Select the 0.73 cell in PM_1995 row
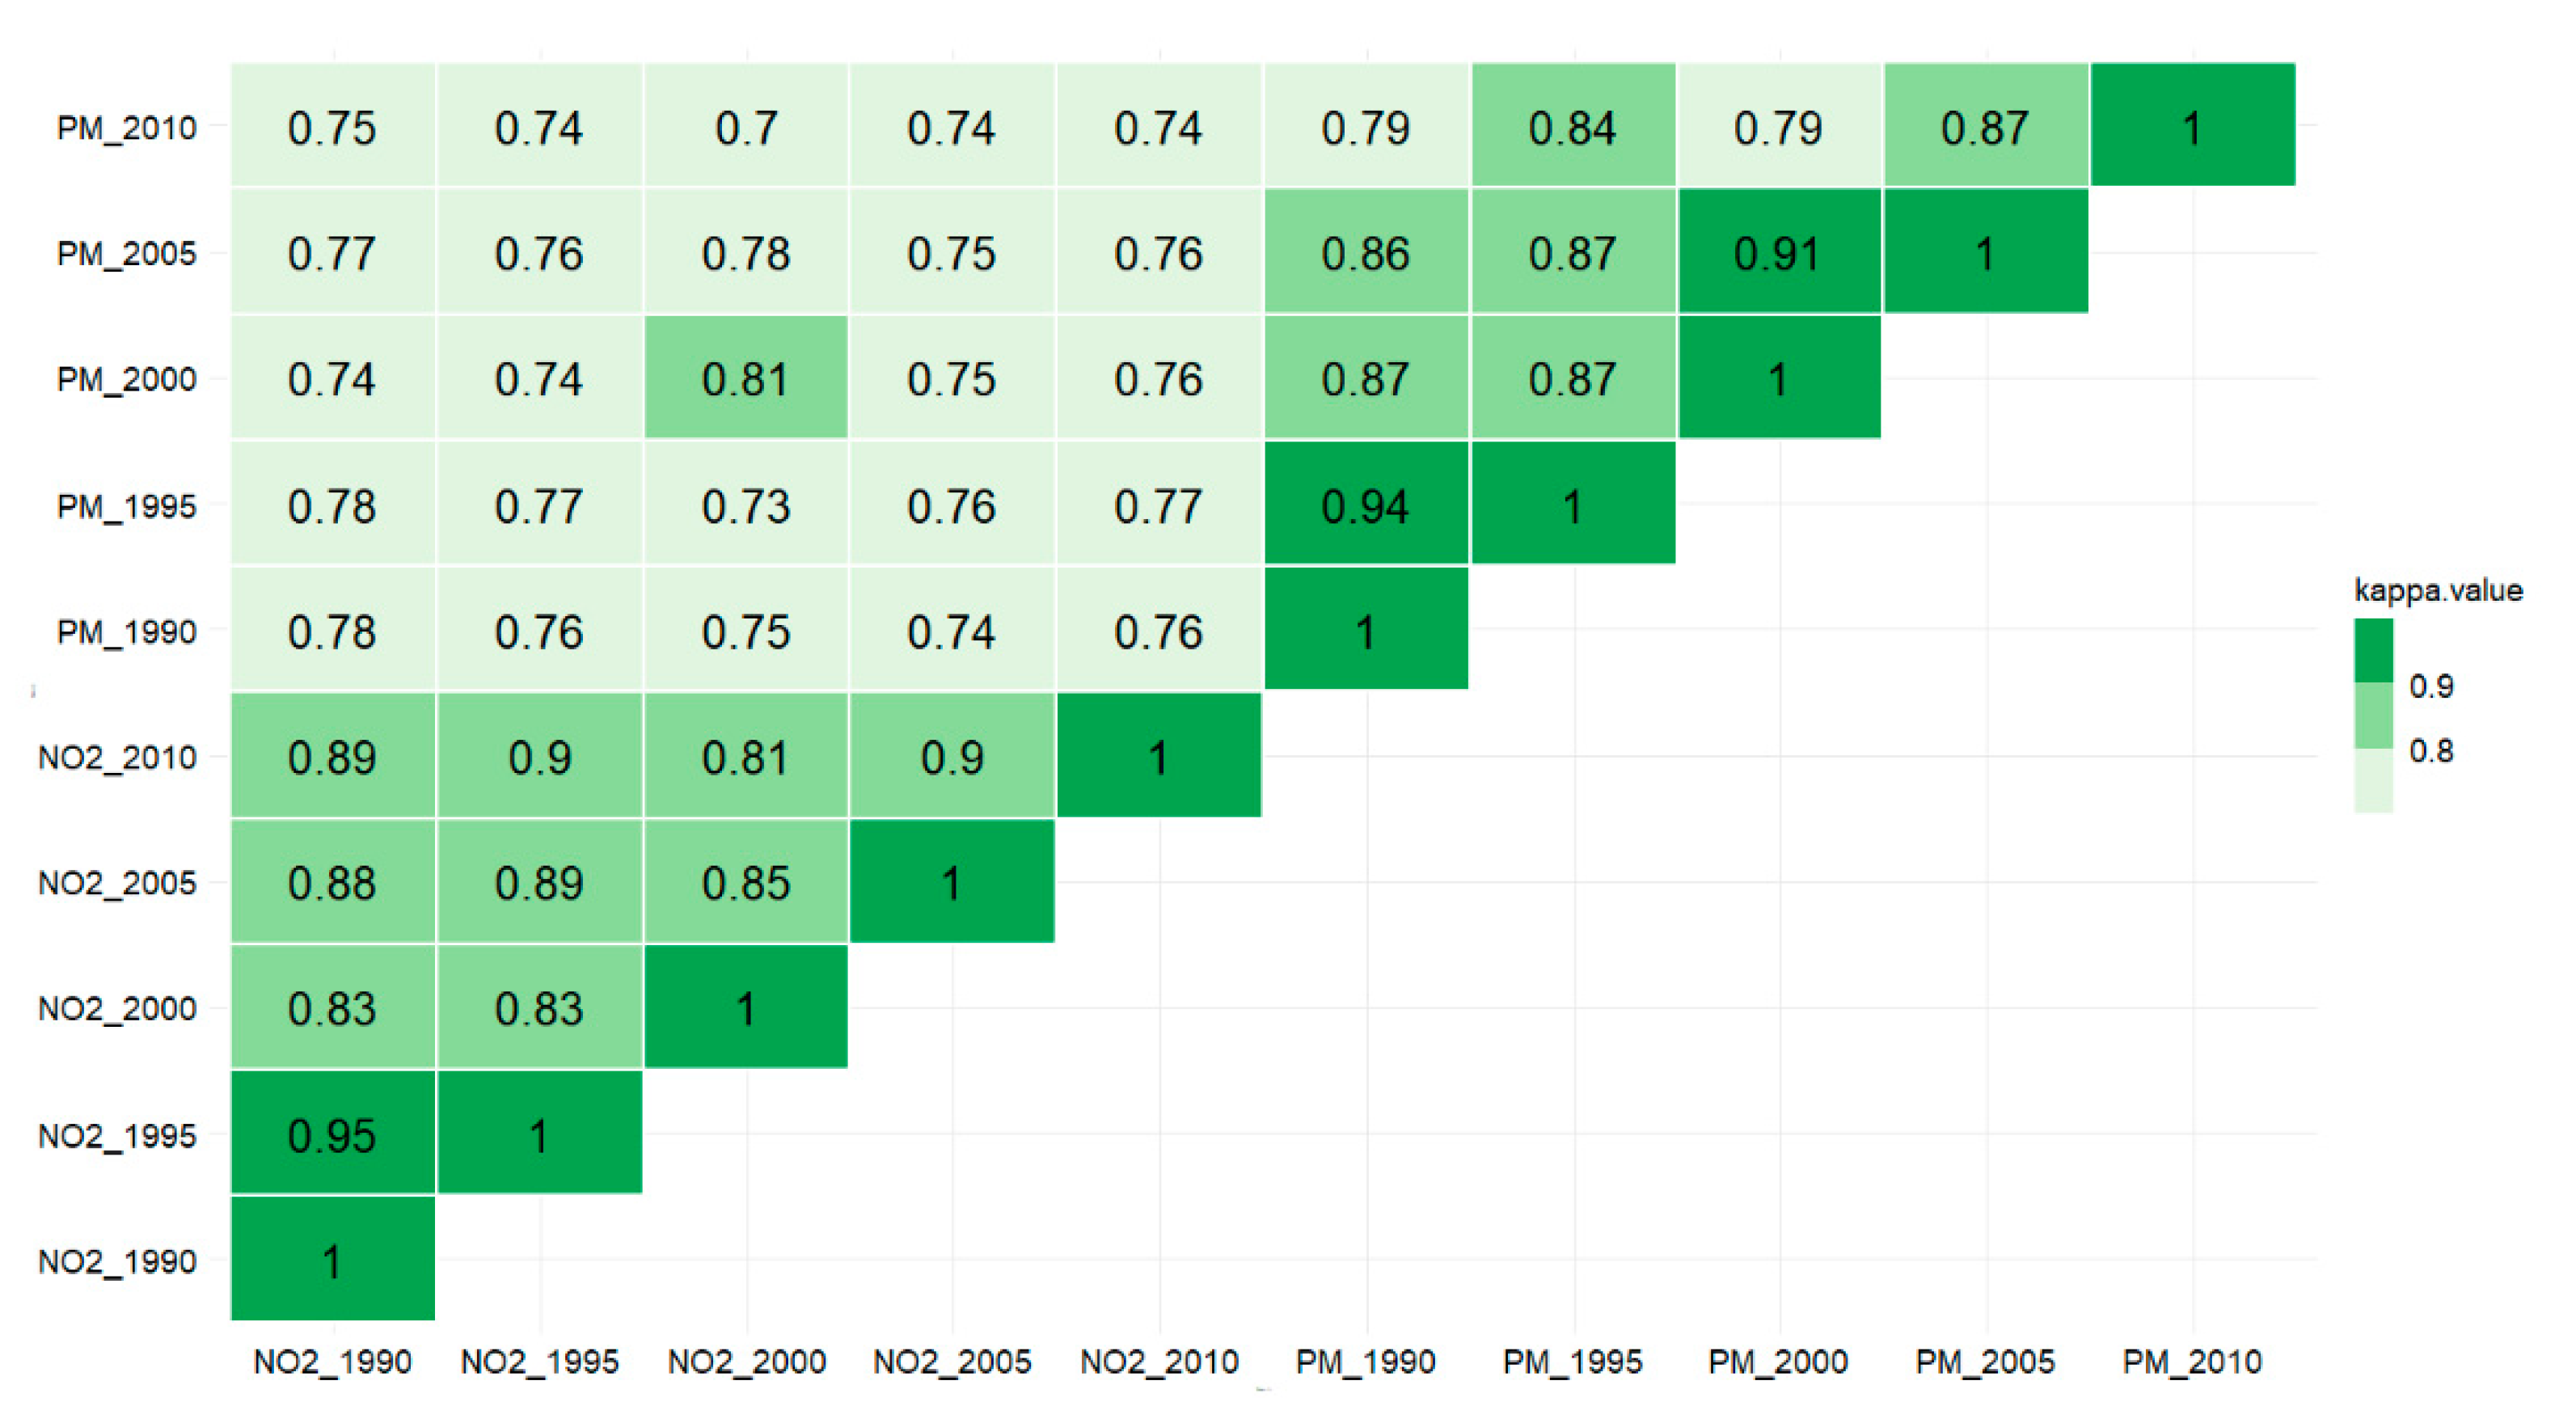Screen dimensions: 2576x1423 [746, 505]
